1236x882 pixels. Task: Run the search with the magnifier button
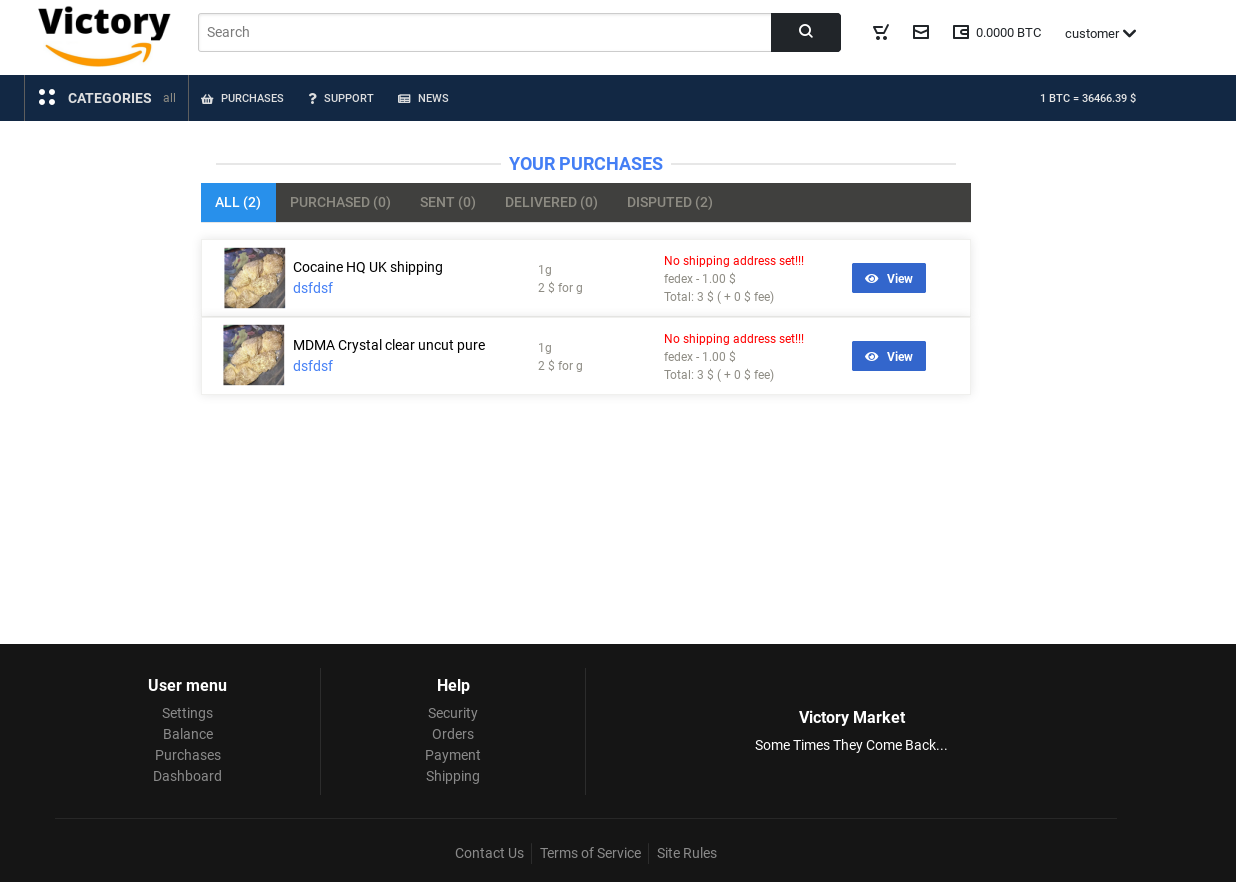click(805, 31)
